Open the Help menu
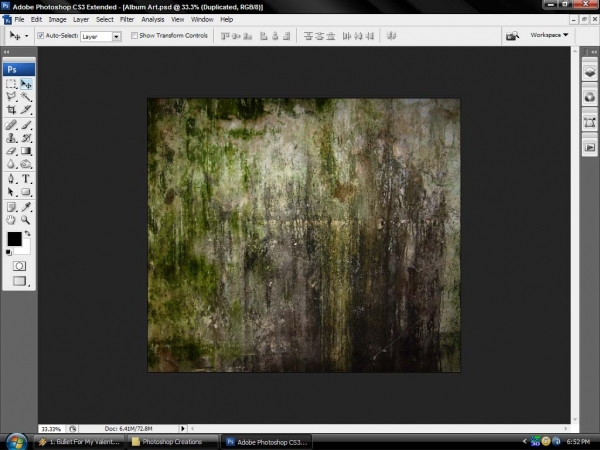 coord(227,20)
